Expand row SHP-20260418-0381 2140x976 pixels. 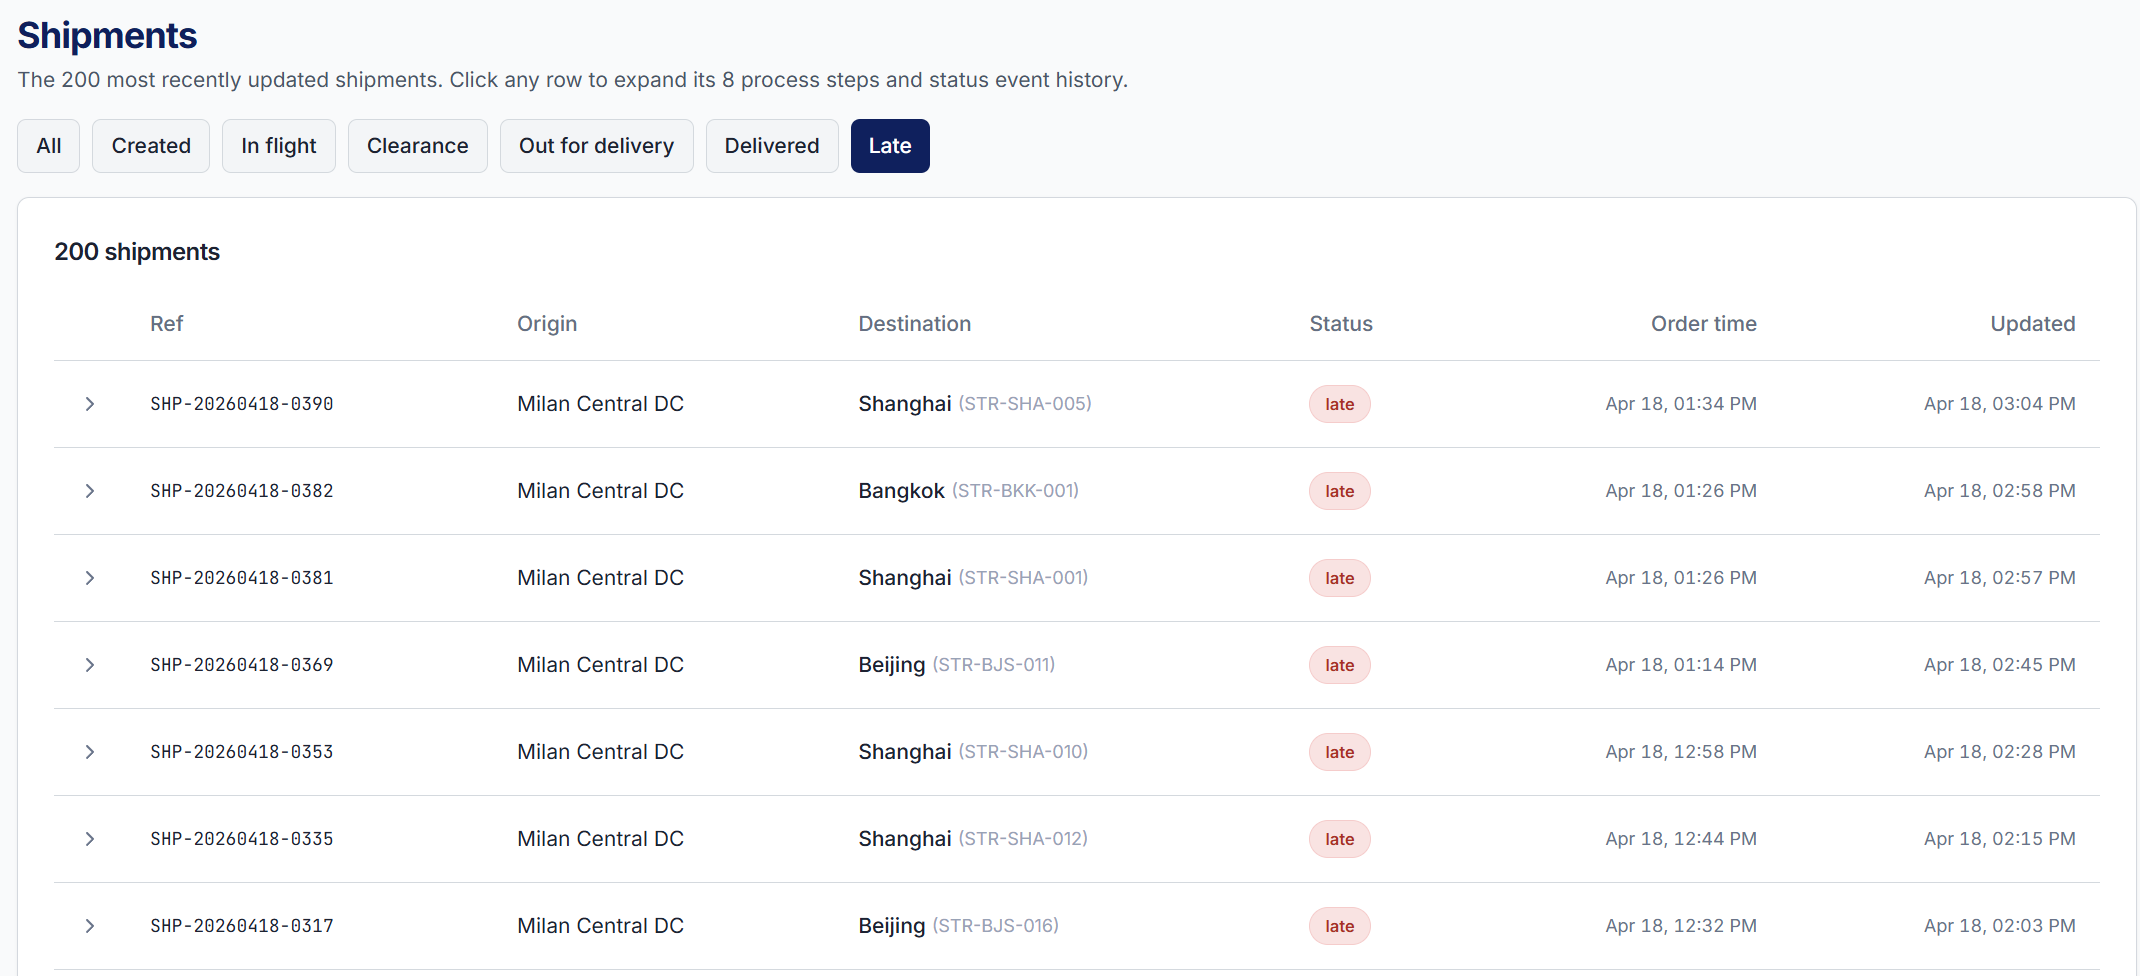pyautogui.click(x=90, y=578)
